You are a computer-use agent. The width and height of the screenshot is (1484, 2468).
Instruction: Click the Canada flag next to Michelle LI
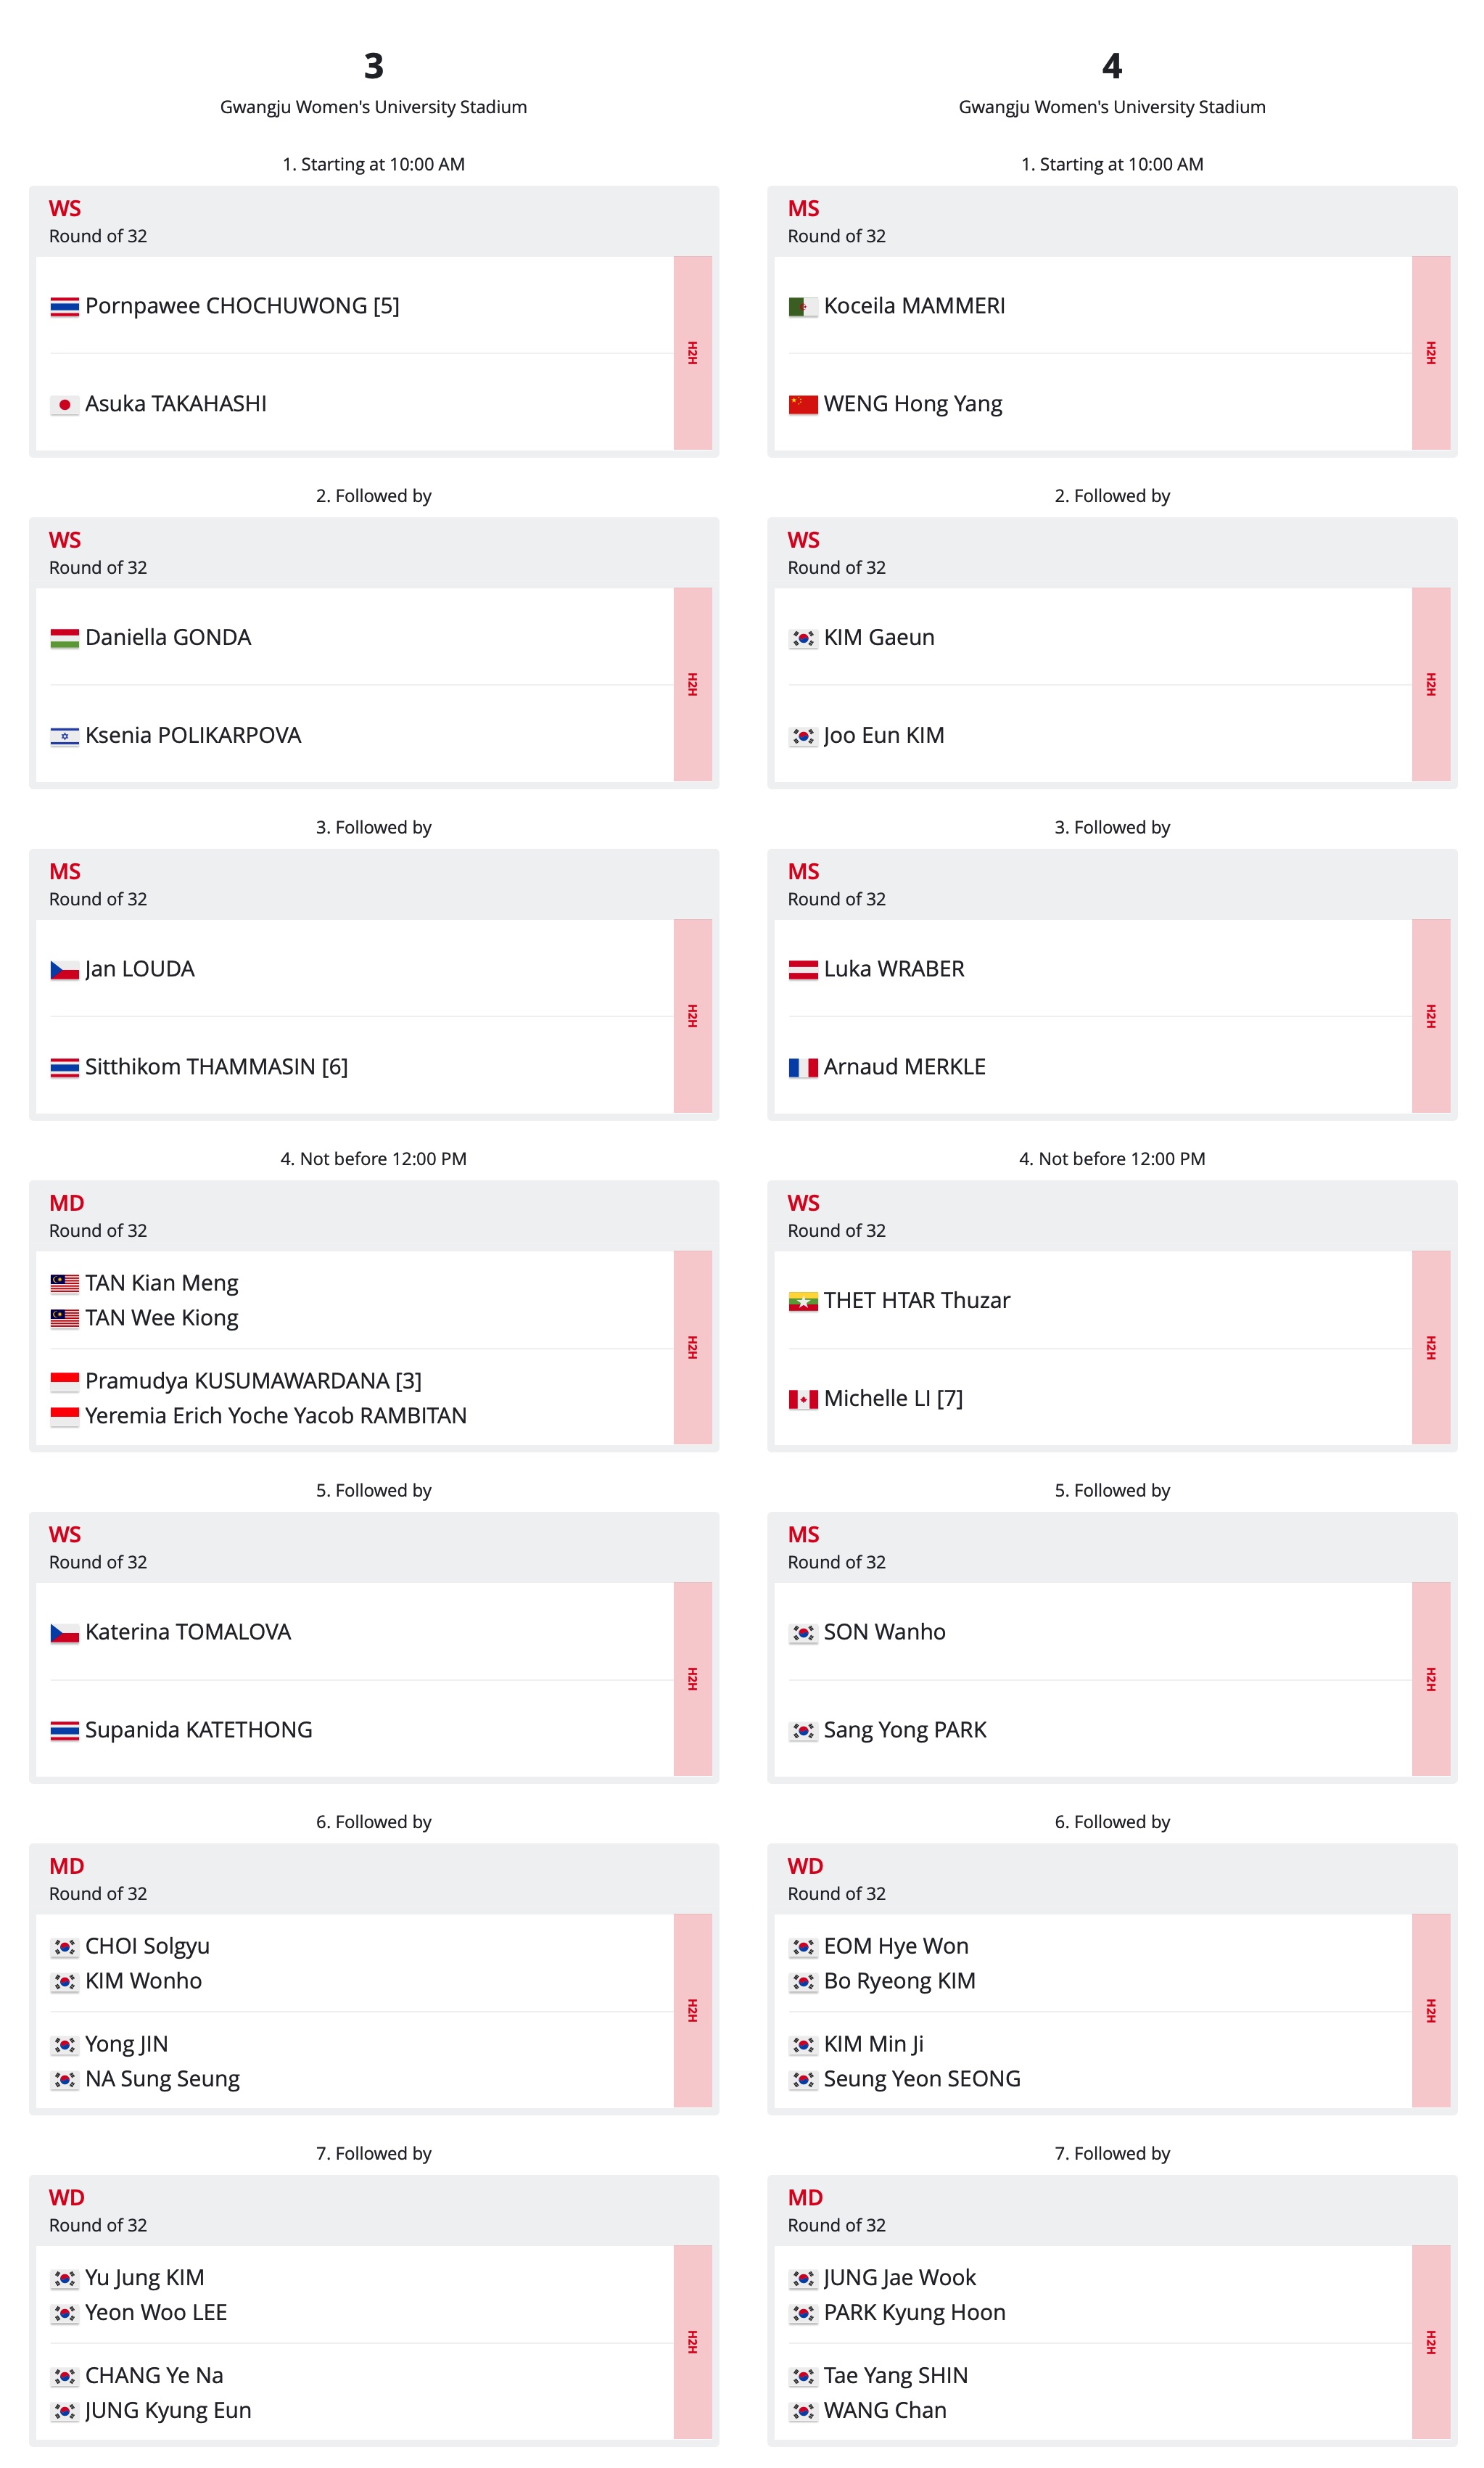click(x=803, y=1399)
